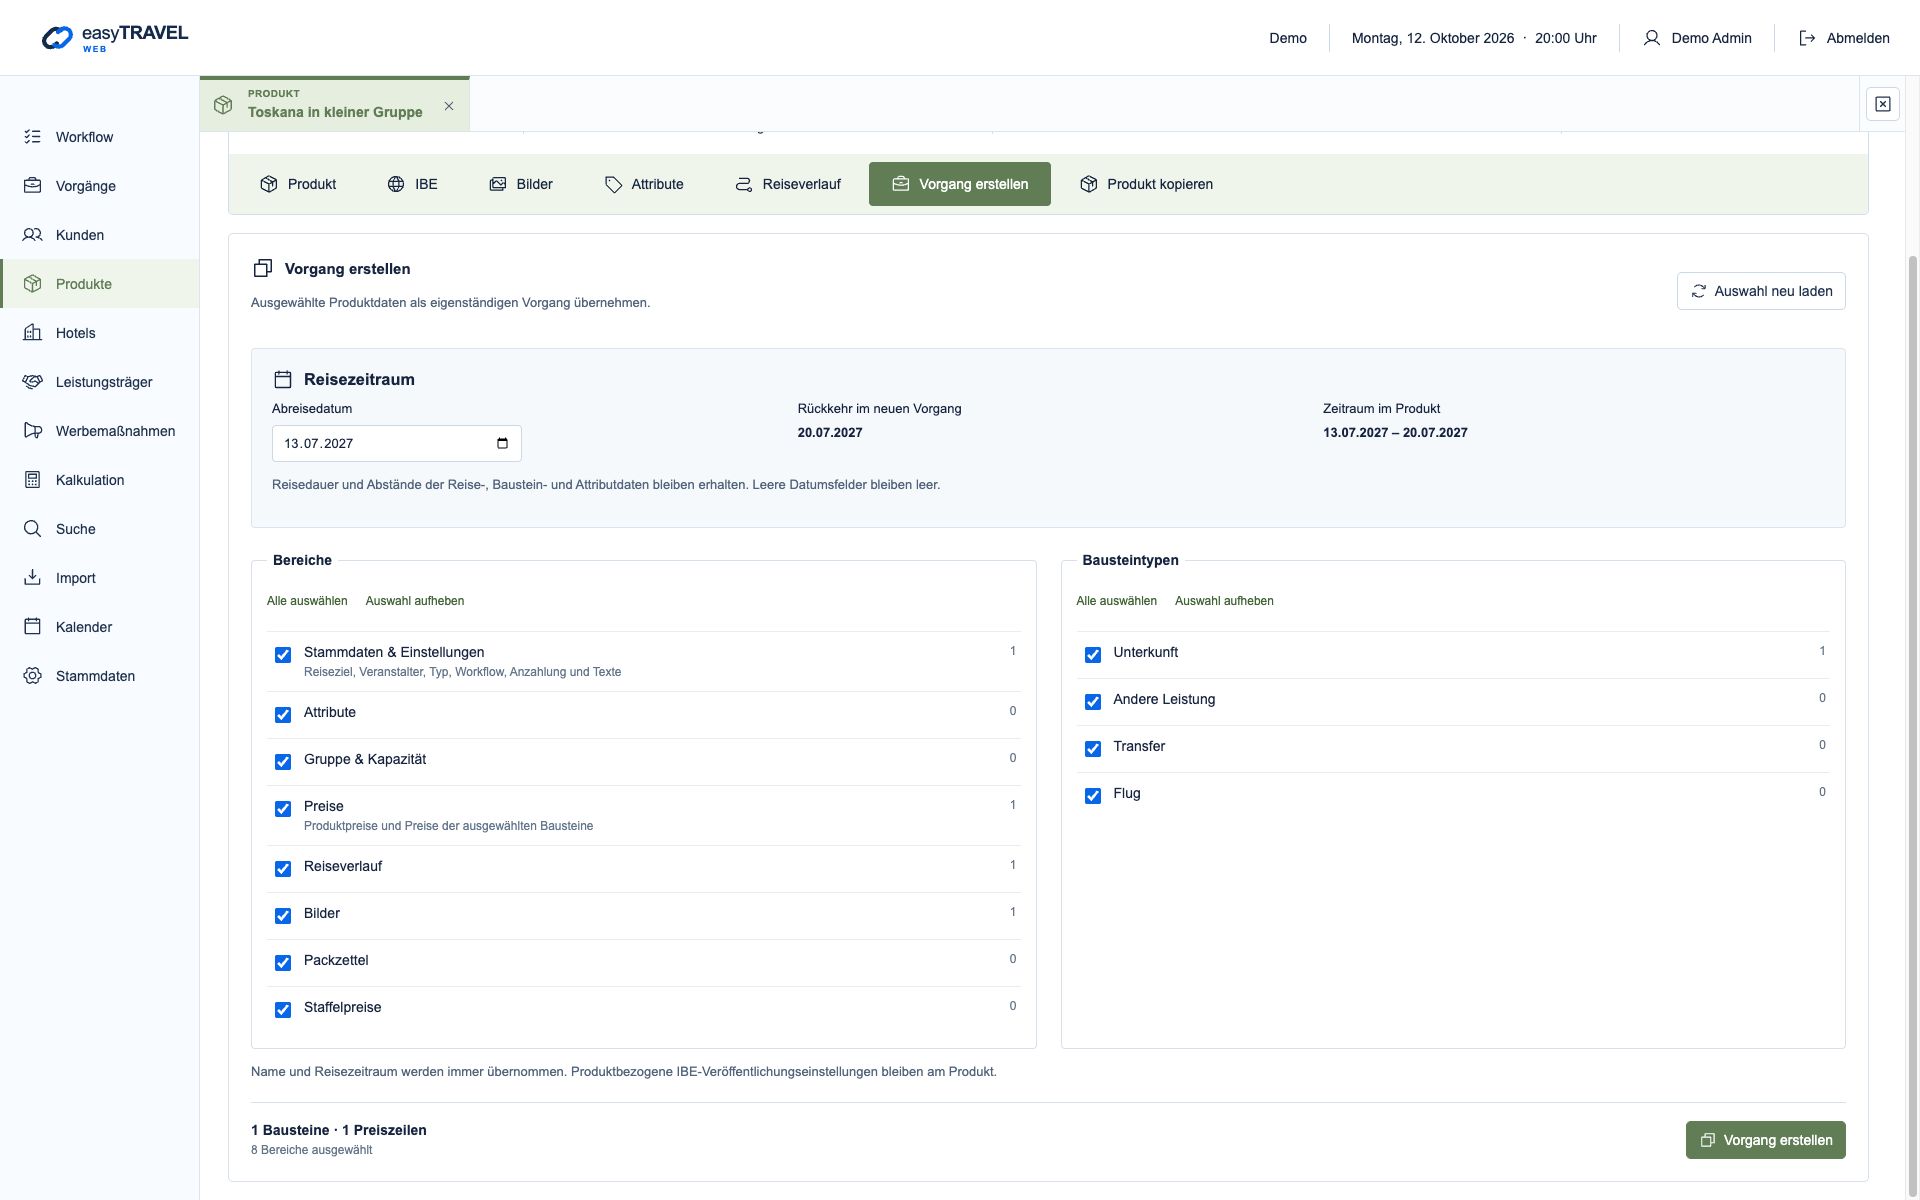Screen dimensions: 1920x1200
Task: Switch to the Produkt tab
Action: click(x=298, y=184)
